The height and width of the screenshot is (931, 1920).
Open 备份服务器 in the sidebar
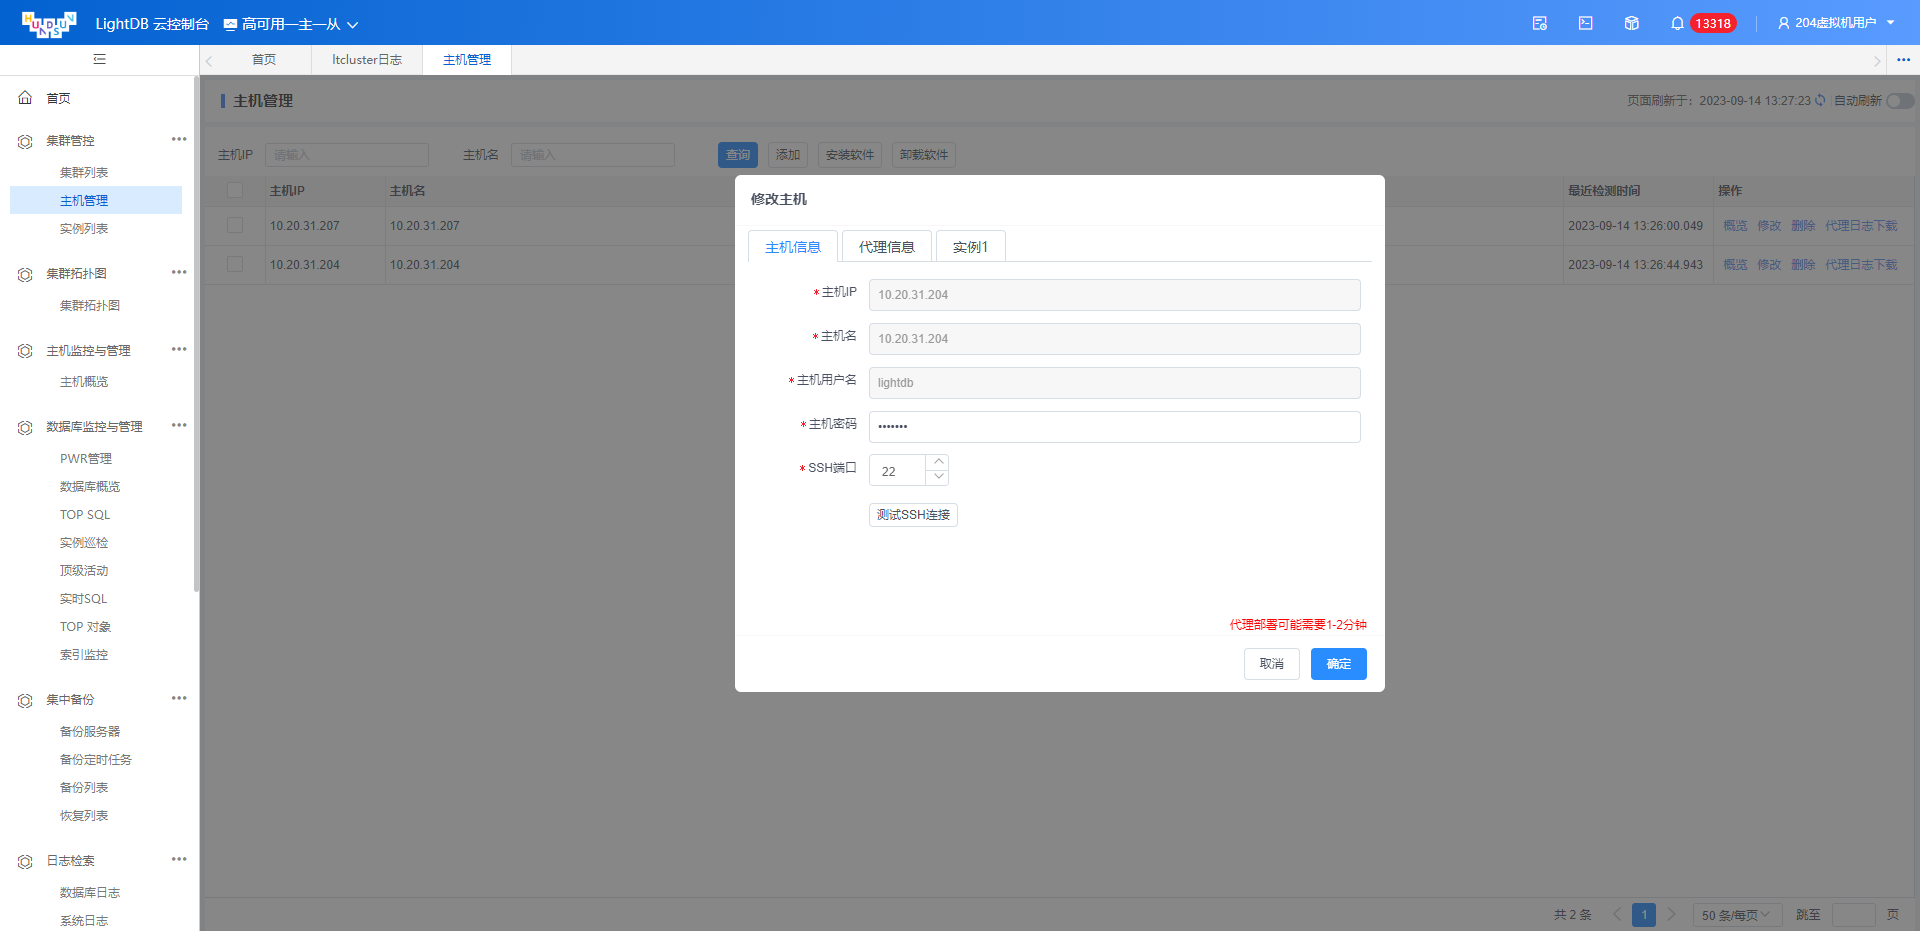point(90,732)
